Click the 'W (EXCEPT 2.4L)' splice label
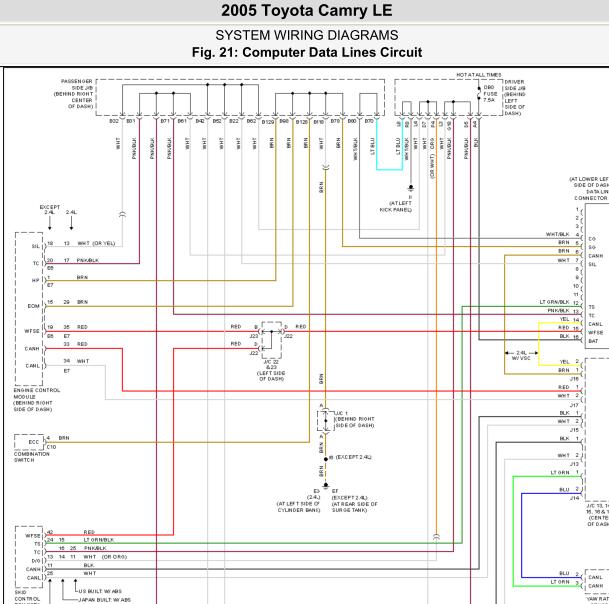Screen dimensions: 609x604 click(350, 457)
